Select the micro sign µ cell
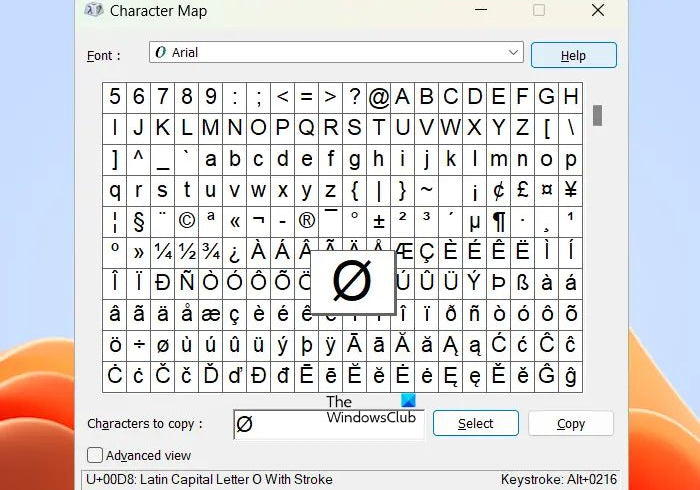 click(475, 221)
